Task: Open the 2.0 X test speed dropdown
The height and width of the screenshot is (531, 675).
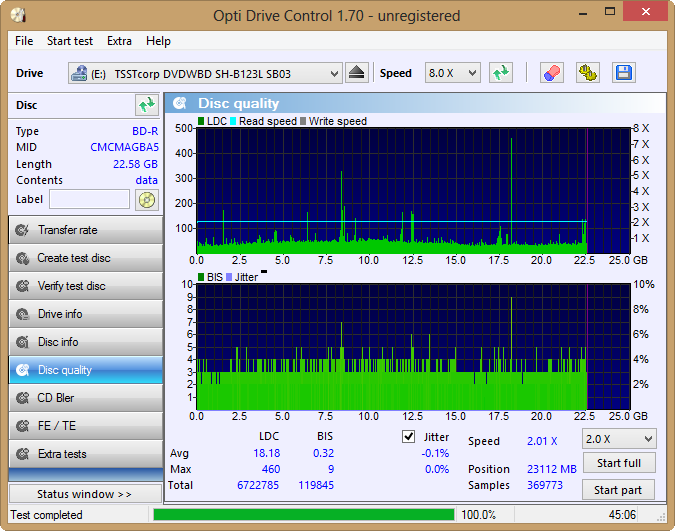Action: coord(619,439)
